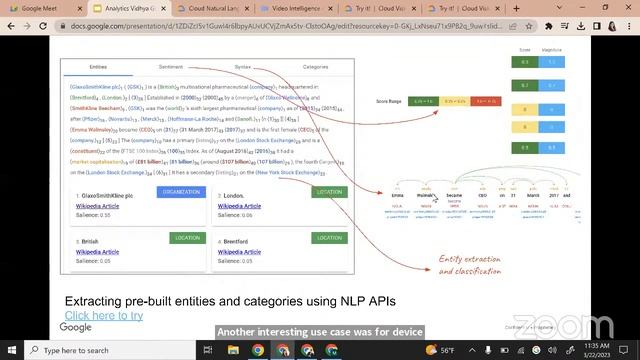Click the yellow Score Range swatch
Viewport: 640px width, 360px height.
tap(455, 101)
